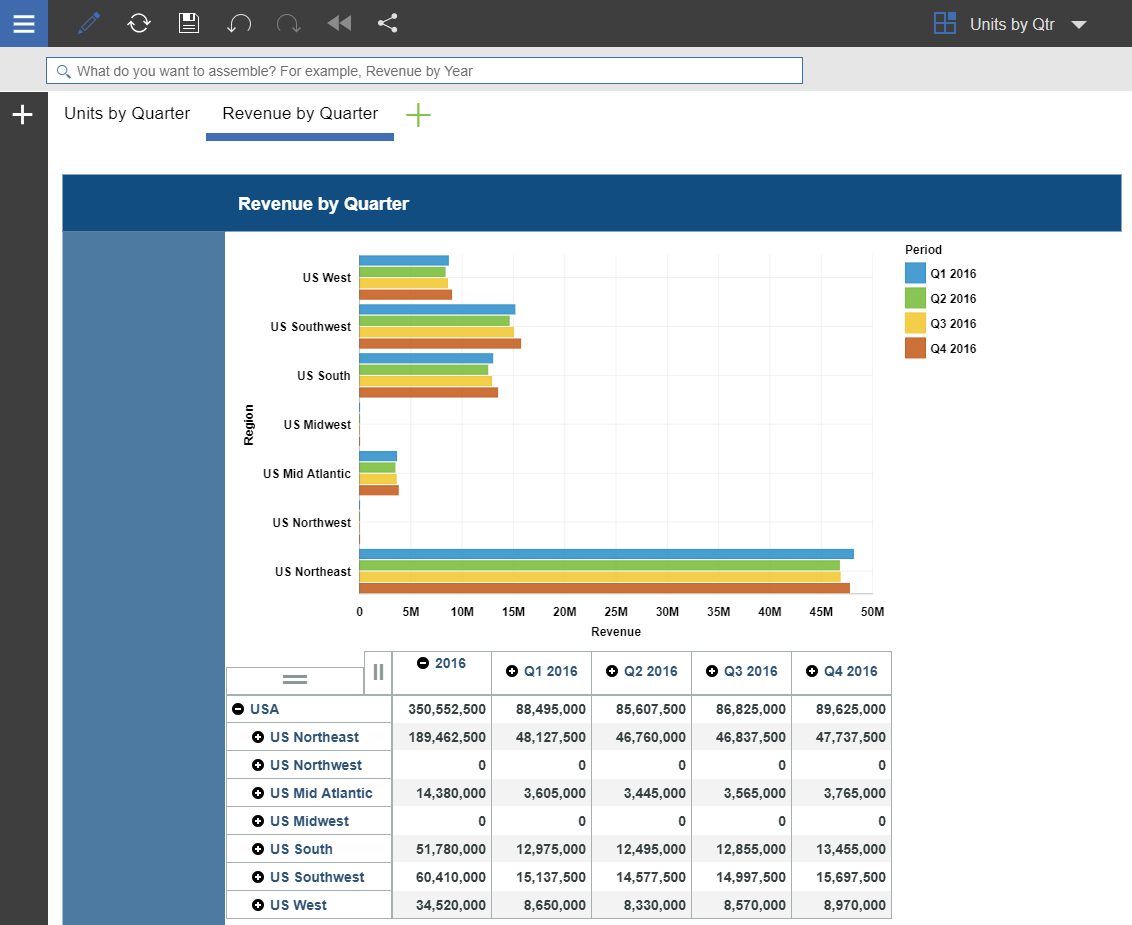This screenshot has height=925, width=1132.
Task: Expand the US Northeast row
Action: (258, 737)
